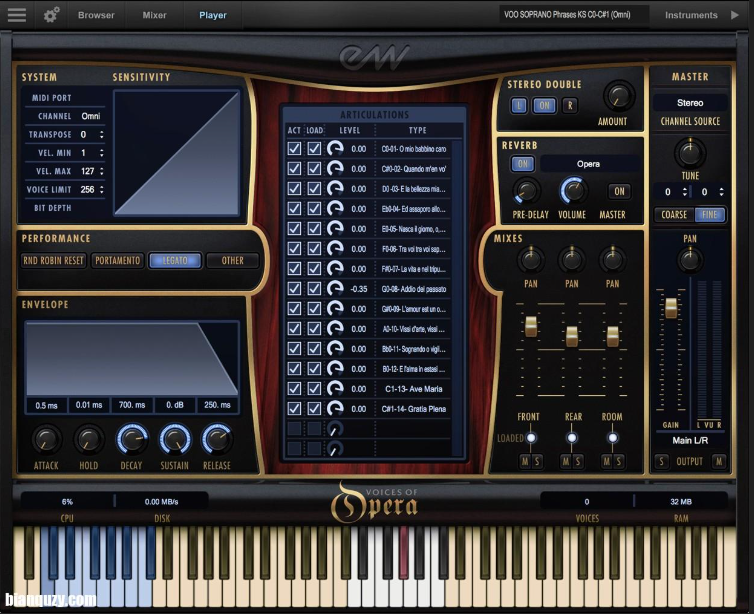Expand Instruments panel with arrow icon
The width and height of the screenshot is (754, 614).
pyautogui.click(x=735, y=15)
